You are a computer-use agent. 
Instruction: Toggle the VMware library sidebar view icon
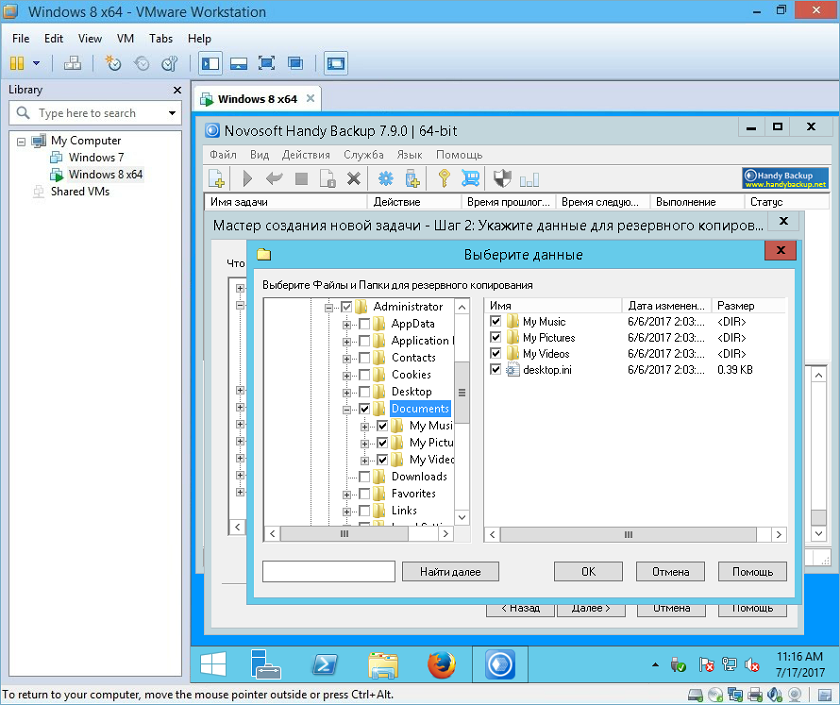[210, 63]
